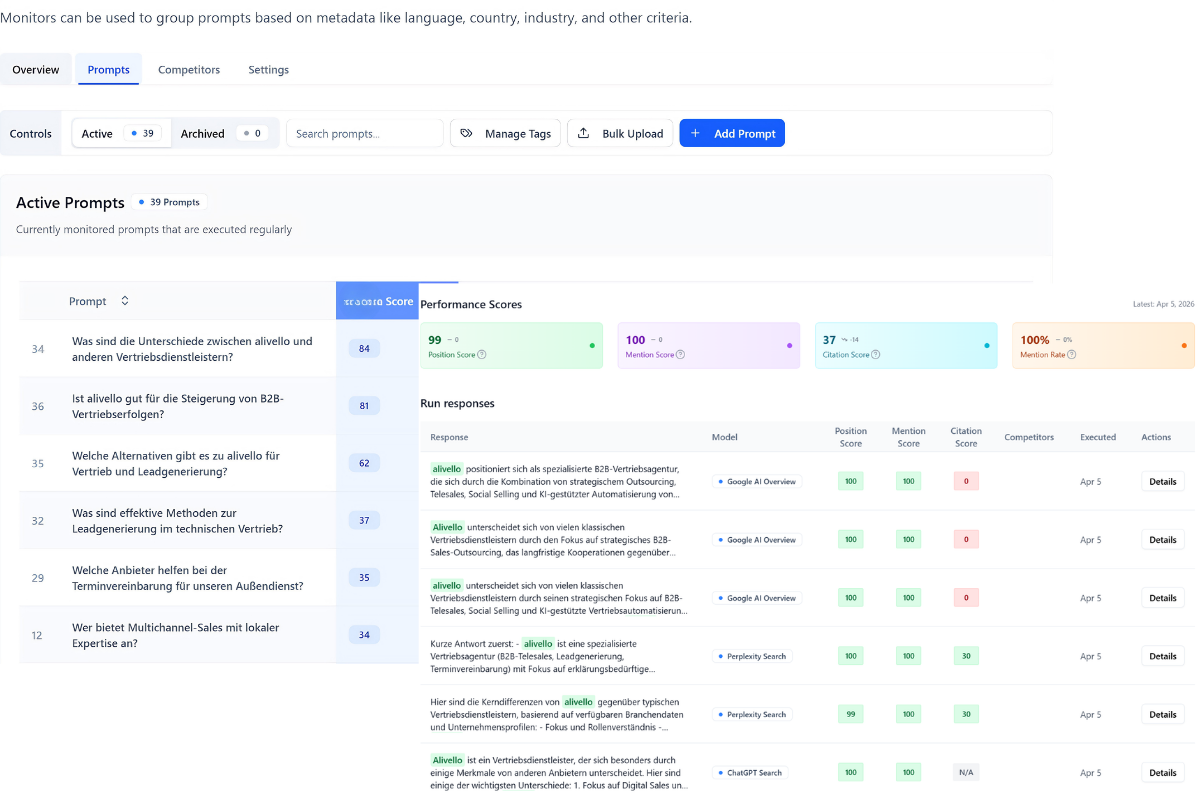Screen dimensions: 1200x800
Task: Click score badge 81
Action: tap(364, 406)
